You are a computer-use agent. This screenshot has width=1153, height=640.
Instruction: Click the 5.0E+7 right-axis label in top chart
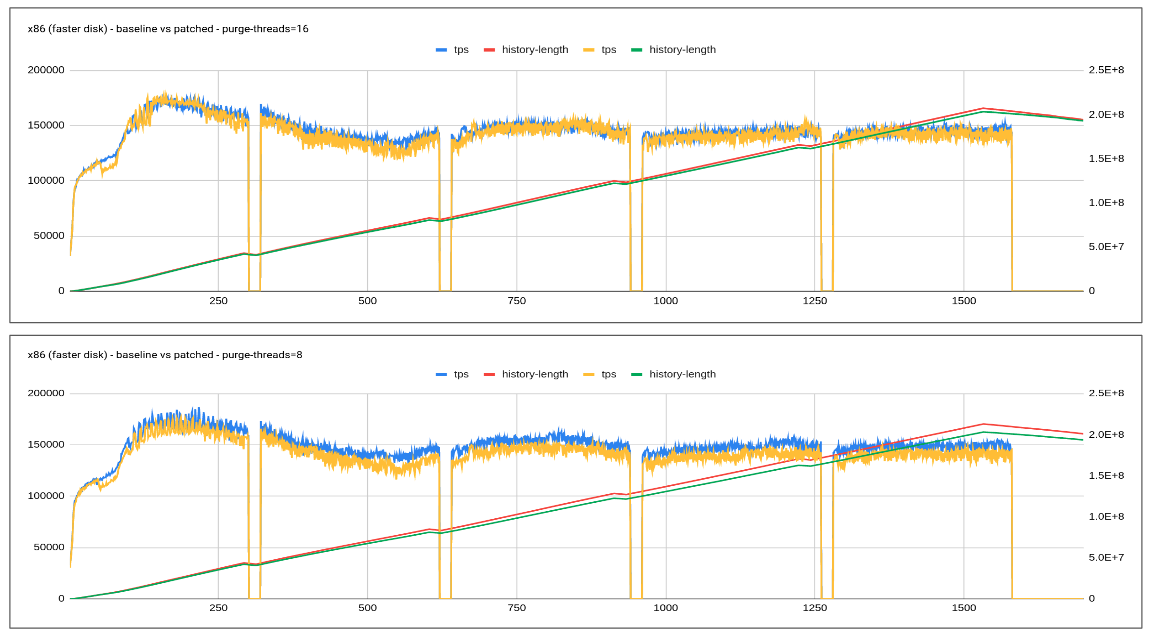click(x=1106, y=247)
